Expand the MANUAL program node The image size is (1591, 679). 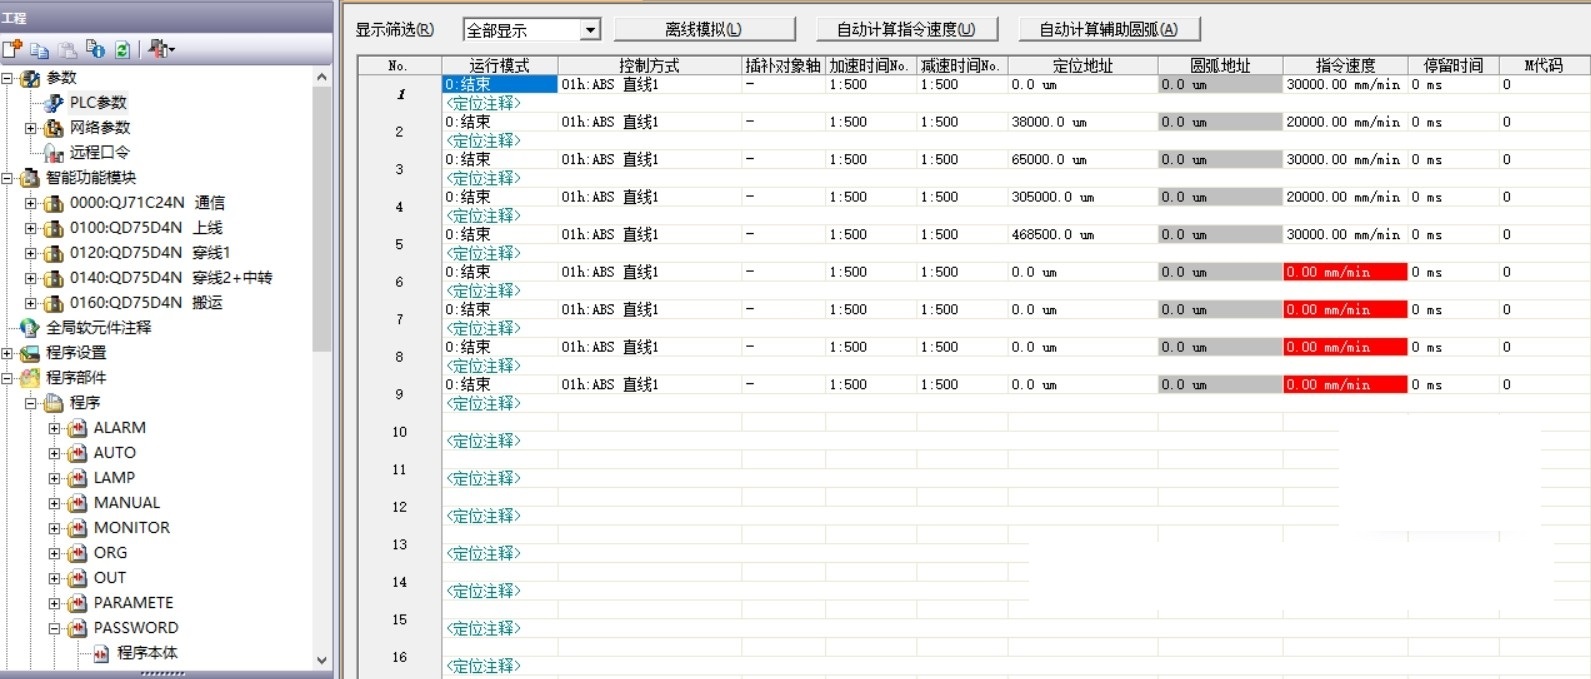(55, 503)
